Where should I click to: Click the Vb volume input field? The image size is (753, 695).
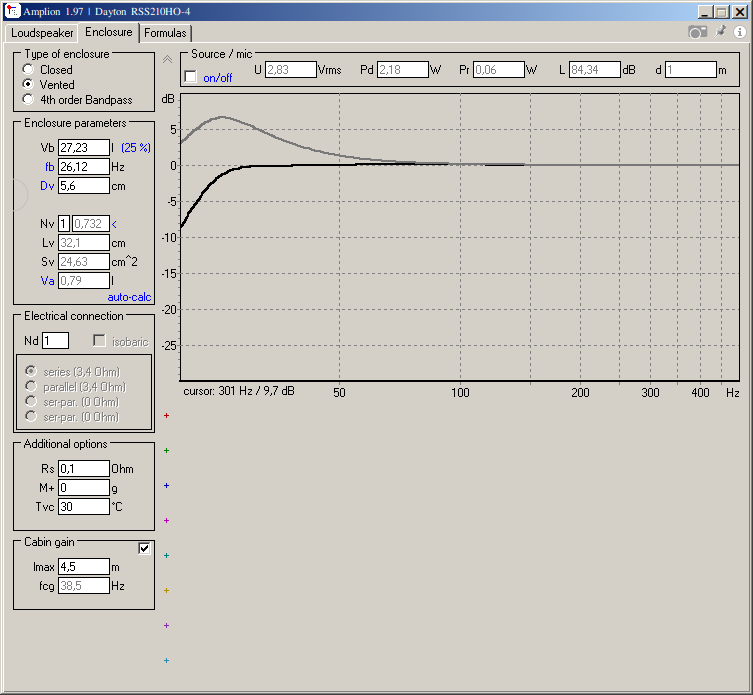click(84, 147)
